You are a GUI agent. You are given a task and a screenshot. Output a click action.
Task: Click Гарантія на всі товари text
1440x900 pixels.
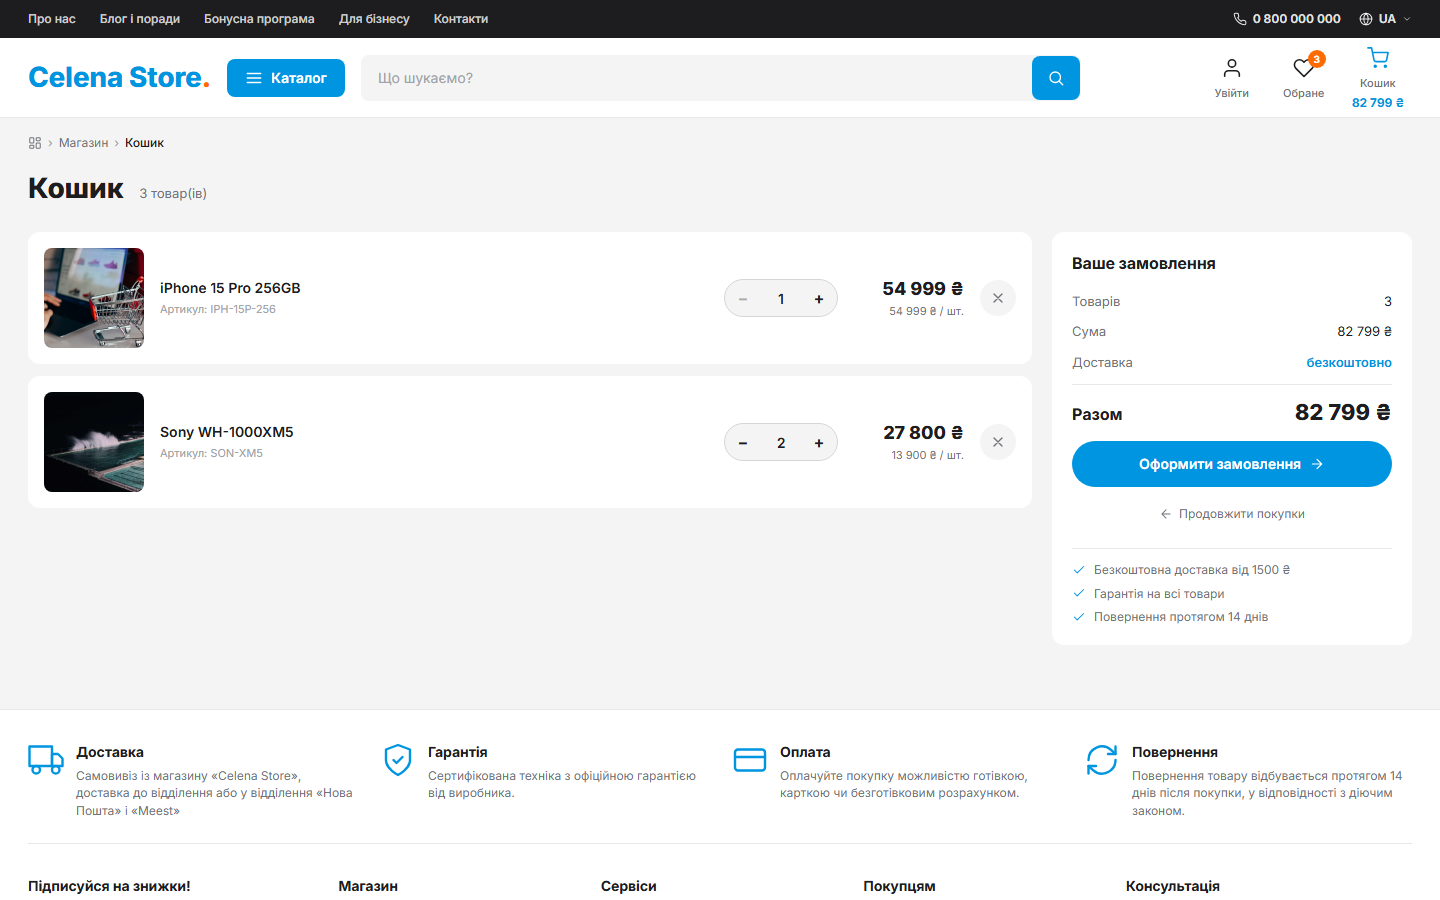[1159, 594]
